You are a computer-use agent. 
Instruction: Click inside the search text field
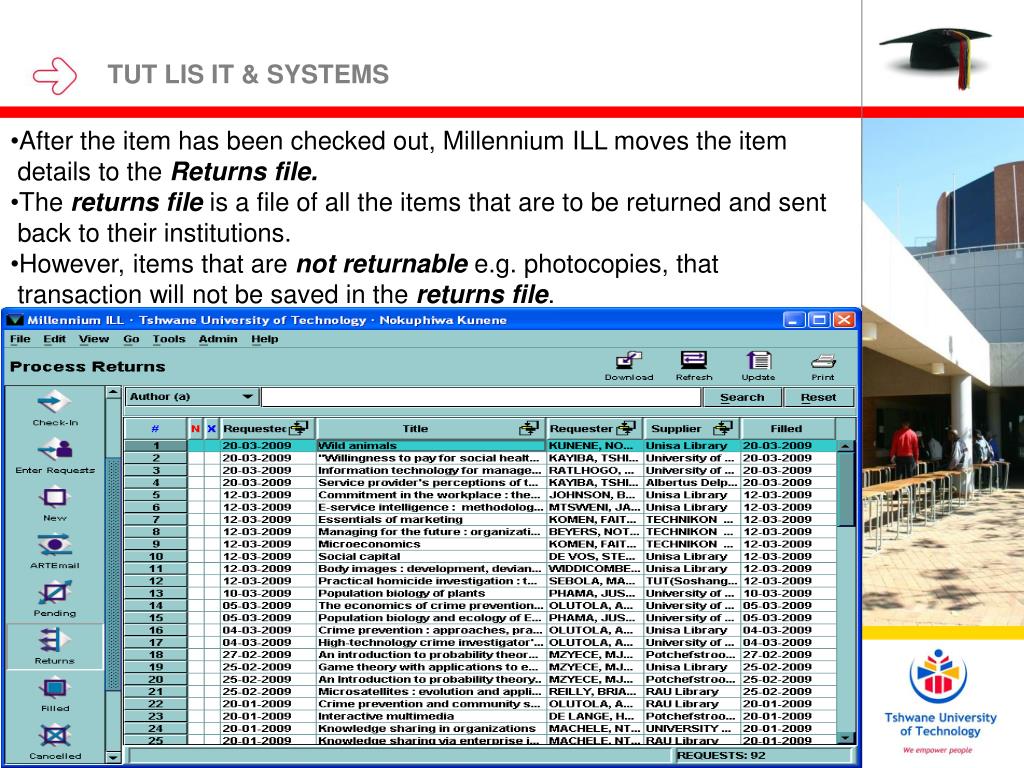tap(481, 397)
